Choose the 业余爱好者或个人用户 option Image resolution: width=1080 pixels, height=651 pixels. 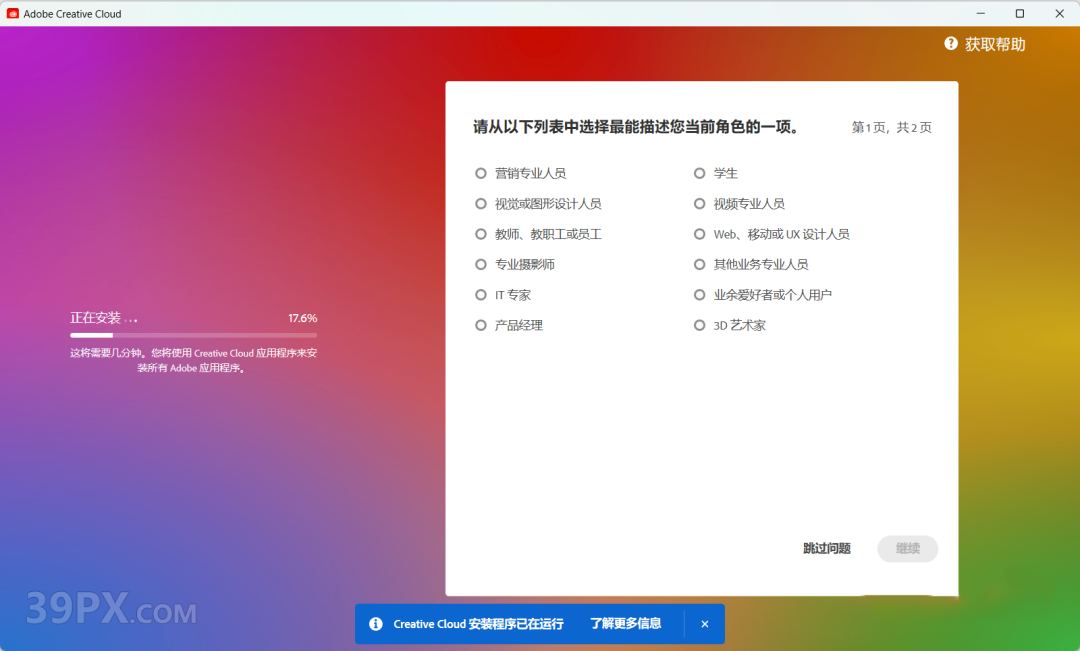tap(699, 295)
